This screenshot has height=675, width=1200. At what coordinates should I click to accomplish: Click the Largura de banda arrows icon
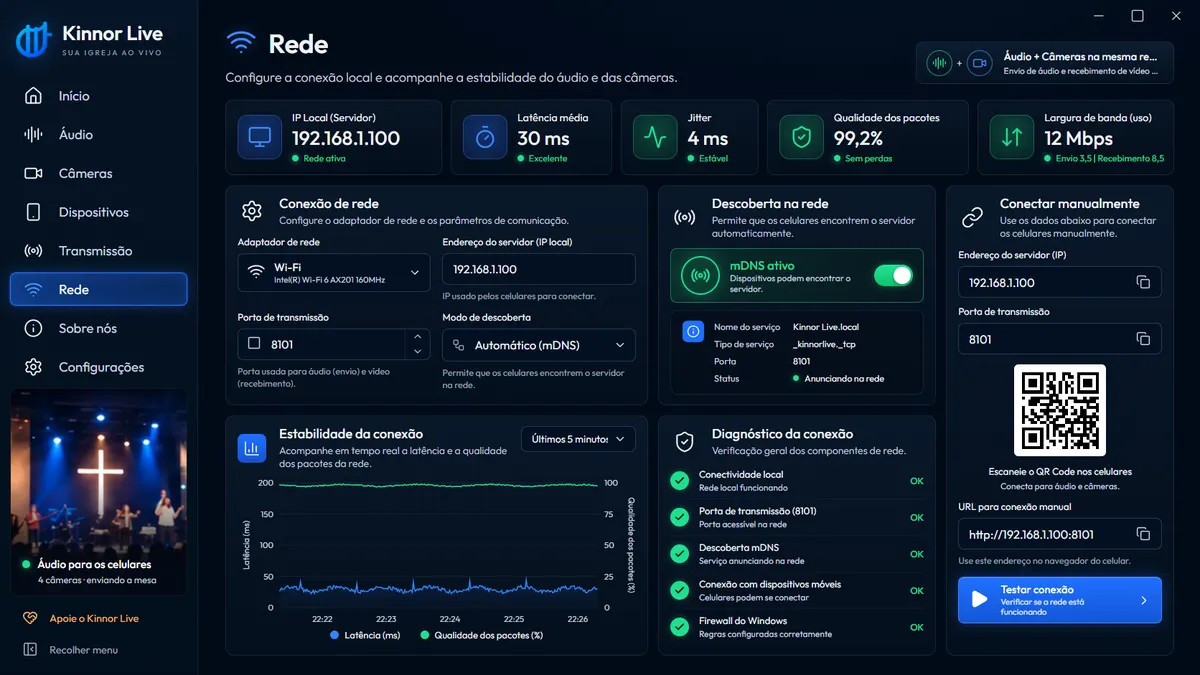tap(1011, 137)
